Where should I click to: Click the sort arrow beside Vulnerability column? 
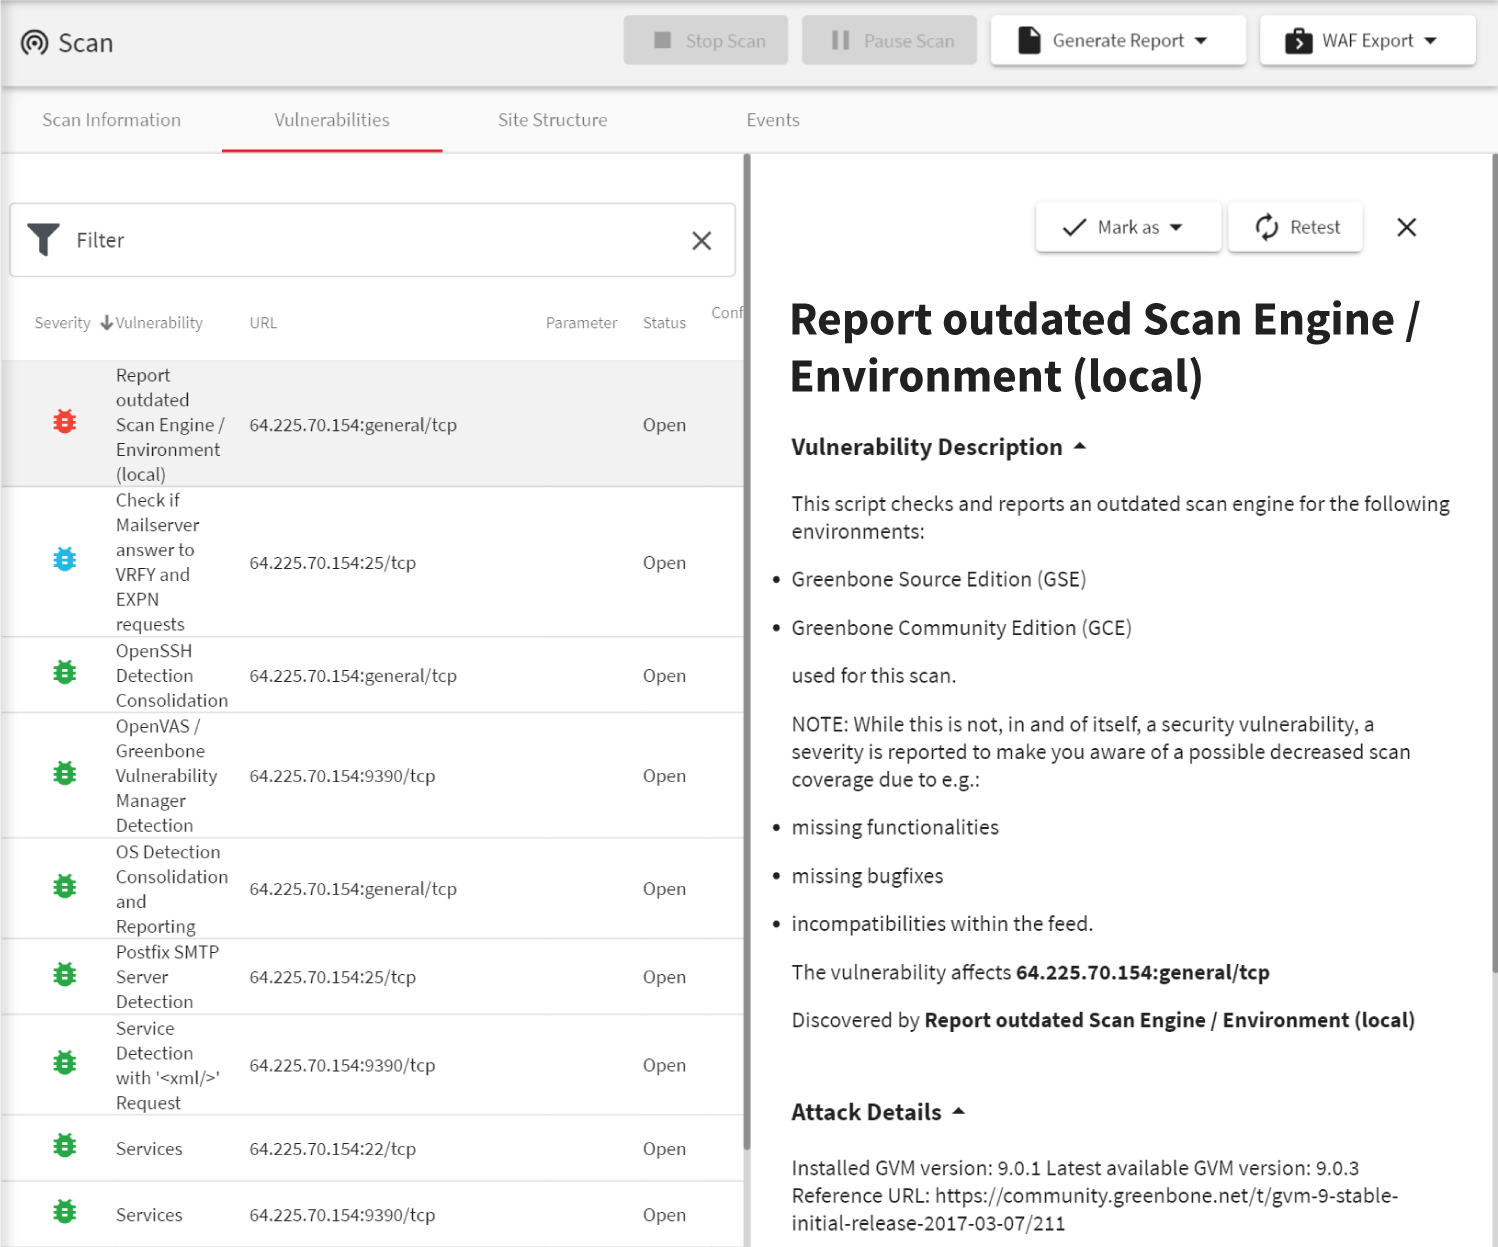click(x=107, y=322)
